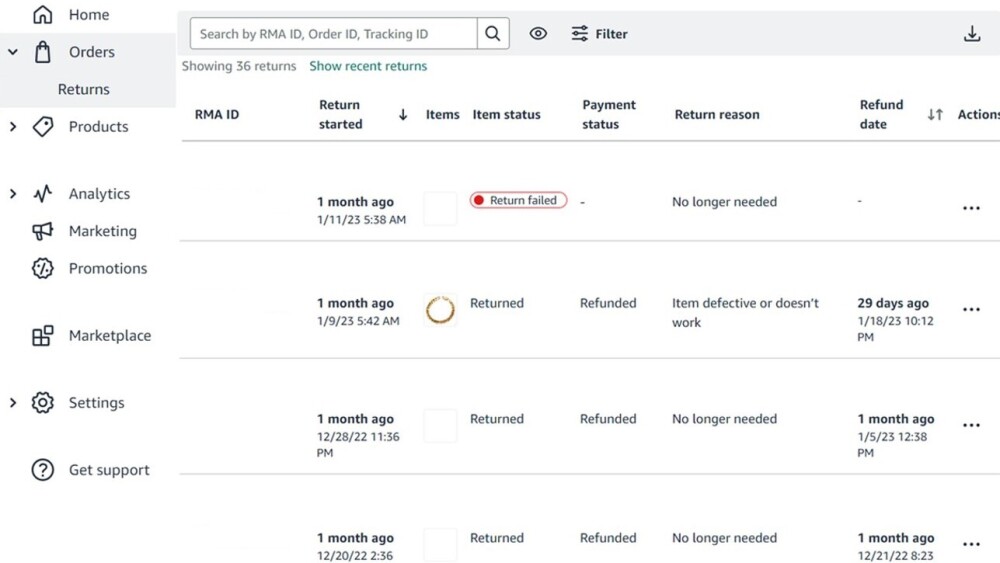Click the Analytics pulse icon
The height and width of the screenshot is (563, 1000).
42,194
